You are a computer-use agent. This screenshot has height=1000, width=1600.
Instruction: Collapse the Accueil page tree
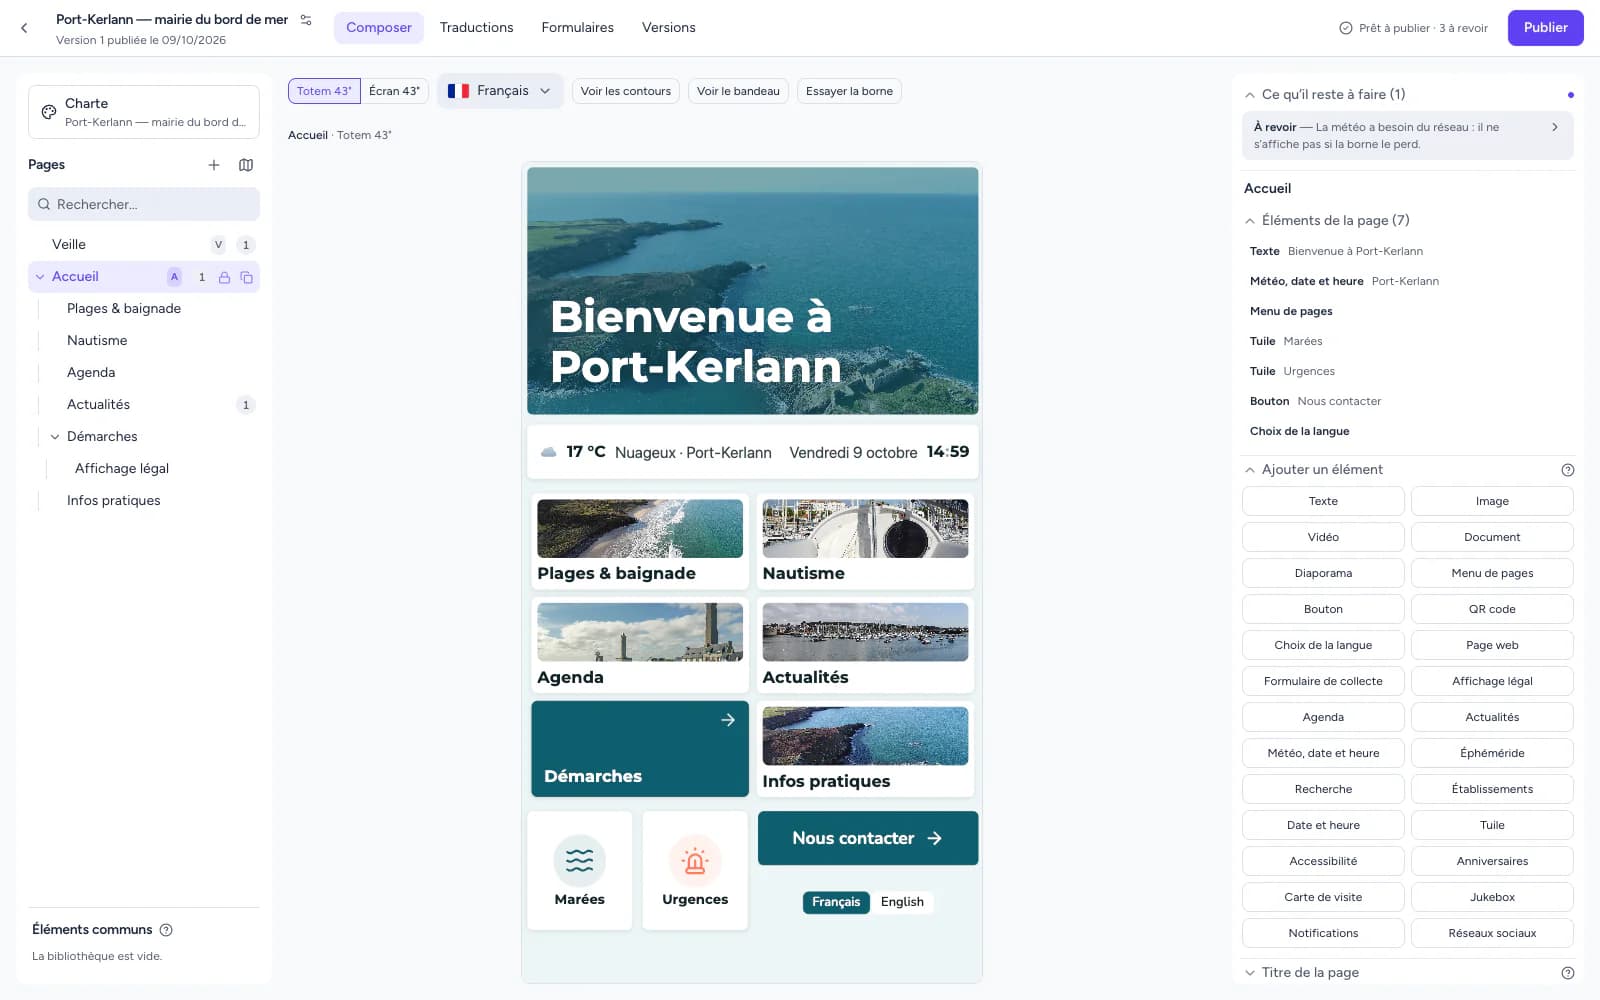tap(40, 277)
